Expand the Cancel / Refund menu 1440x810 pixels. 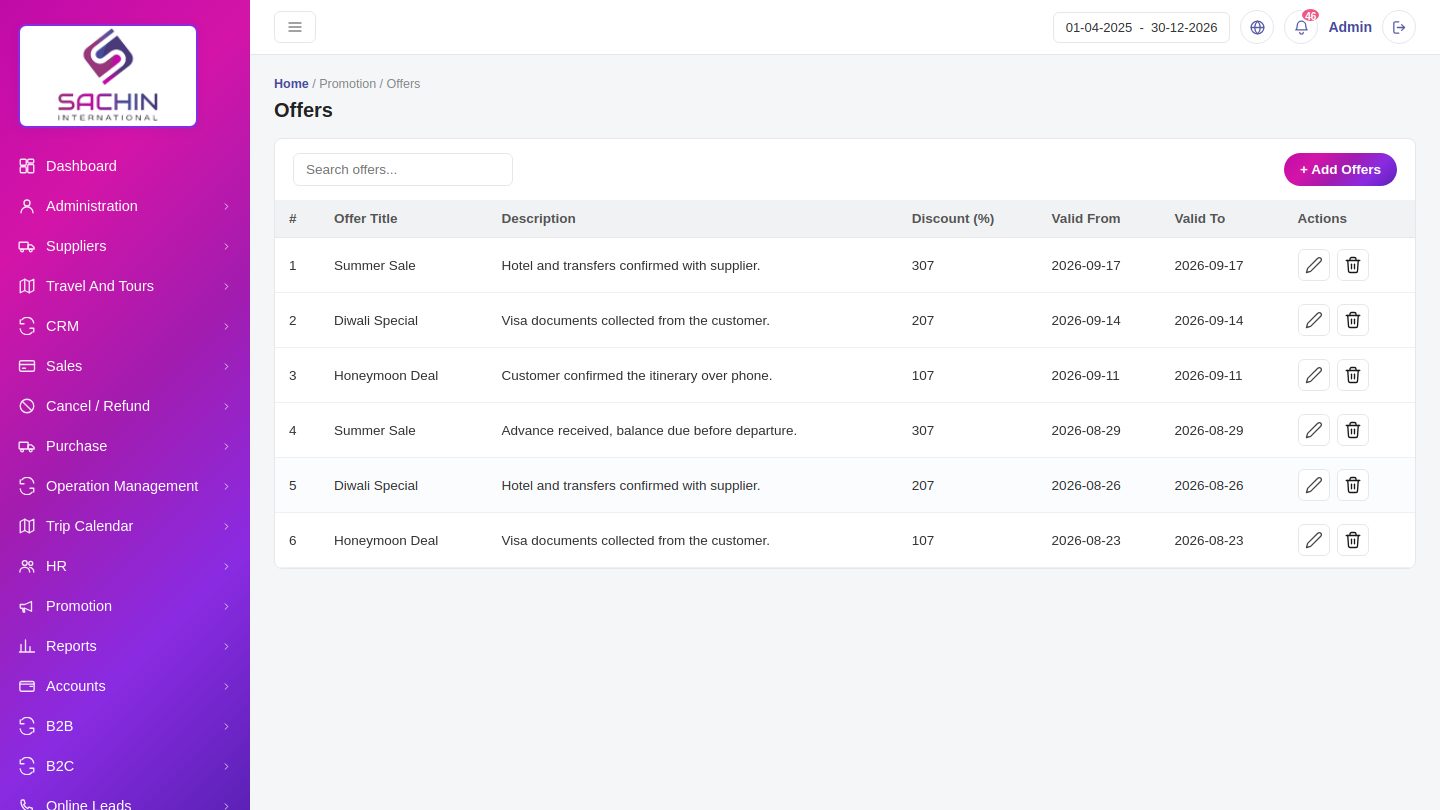[125, 406]
